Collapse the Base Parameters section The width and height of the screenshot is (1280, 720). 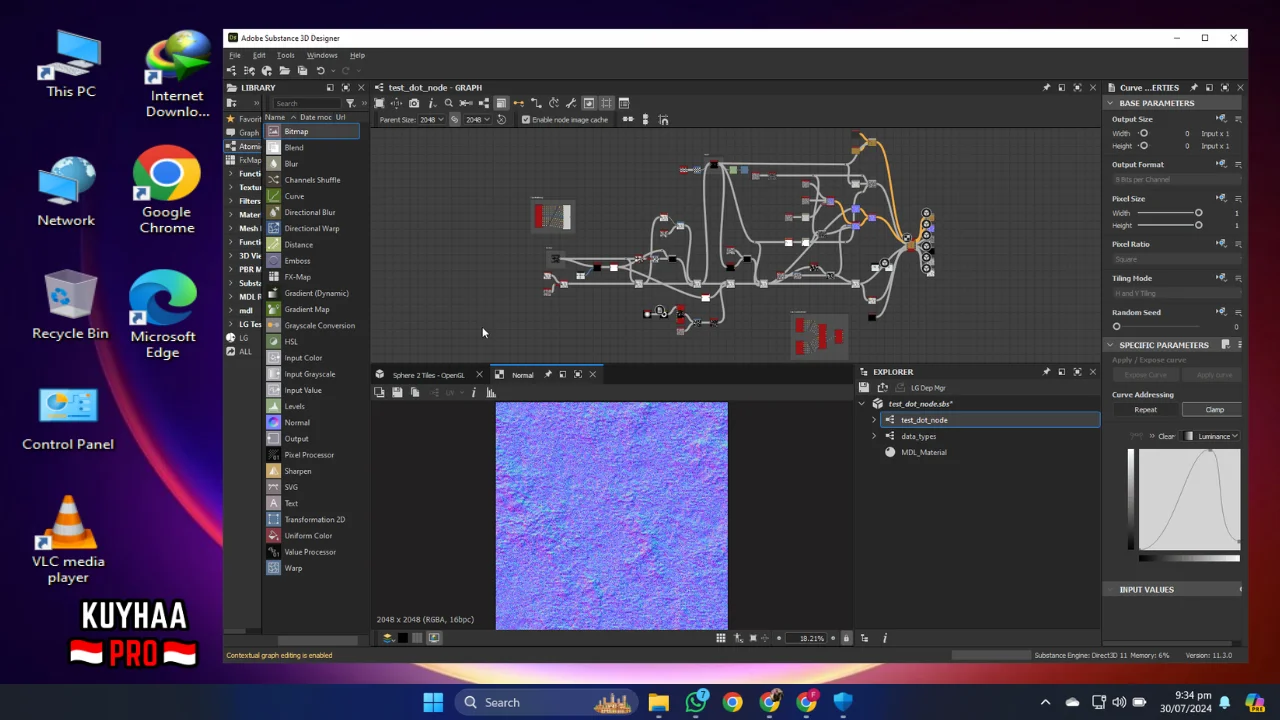tap(1110, 103)
